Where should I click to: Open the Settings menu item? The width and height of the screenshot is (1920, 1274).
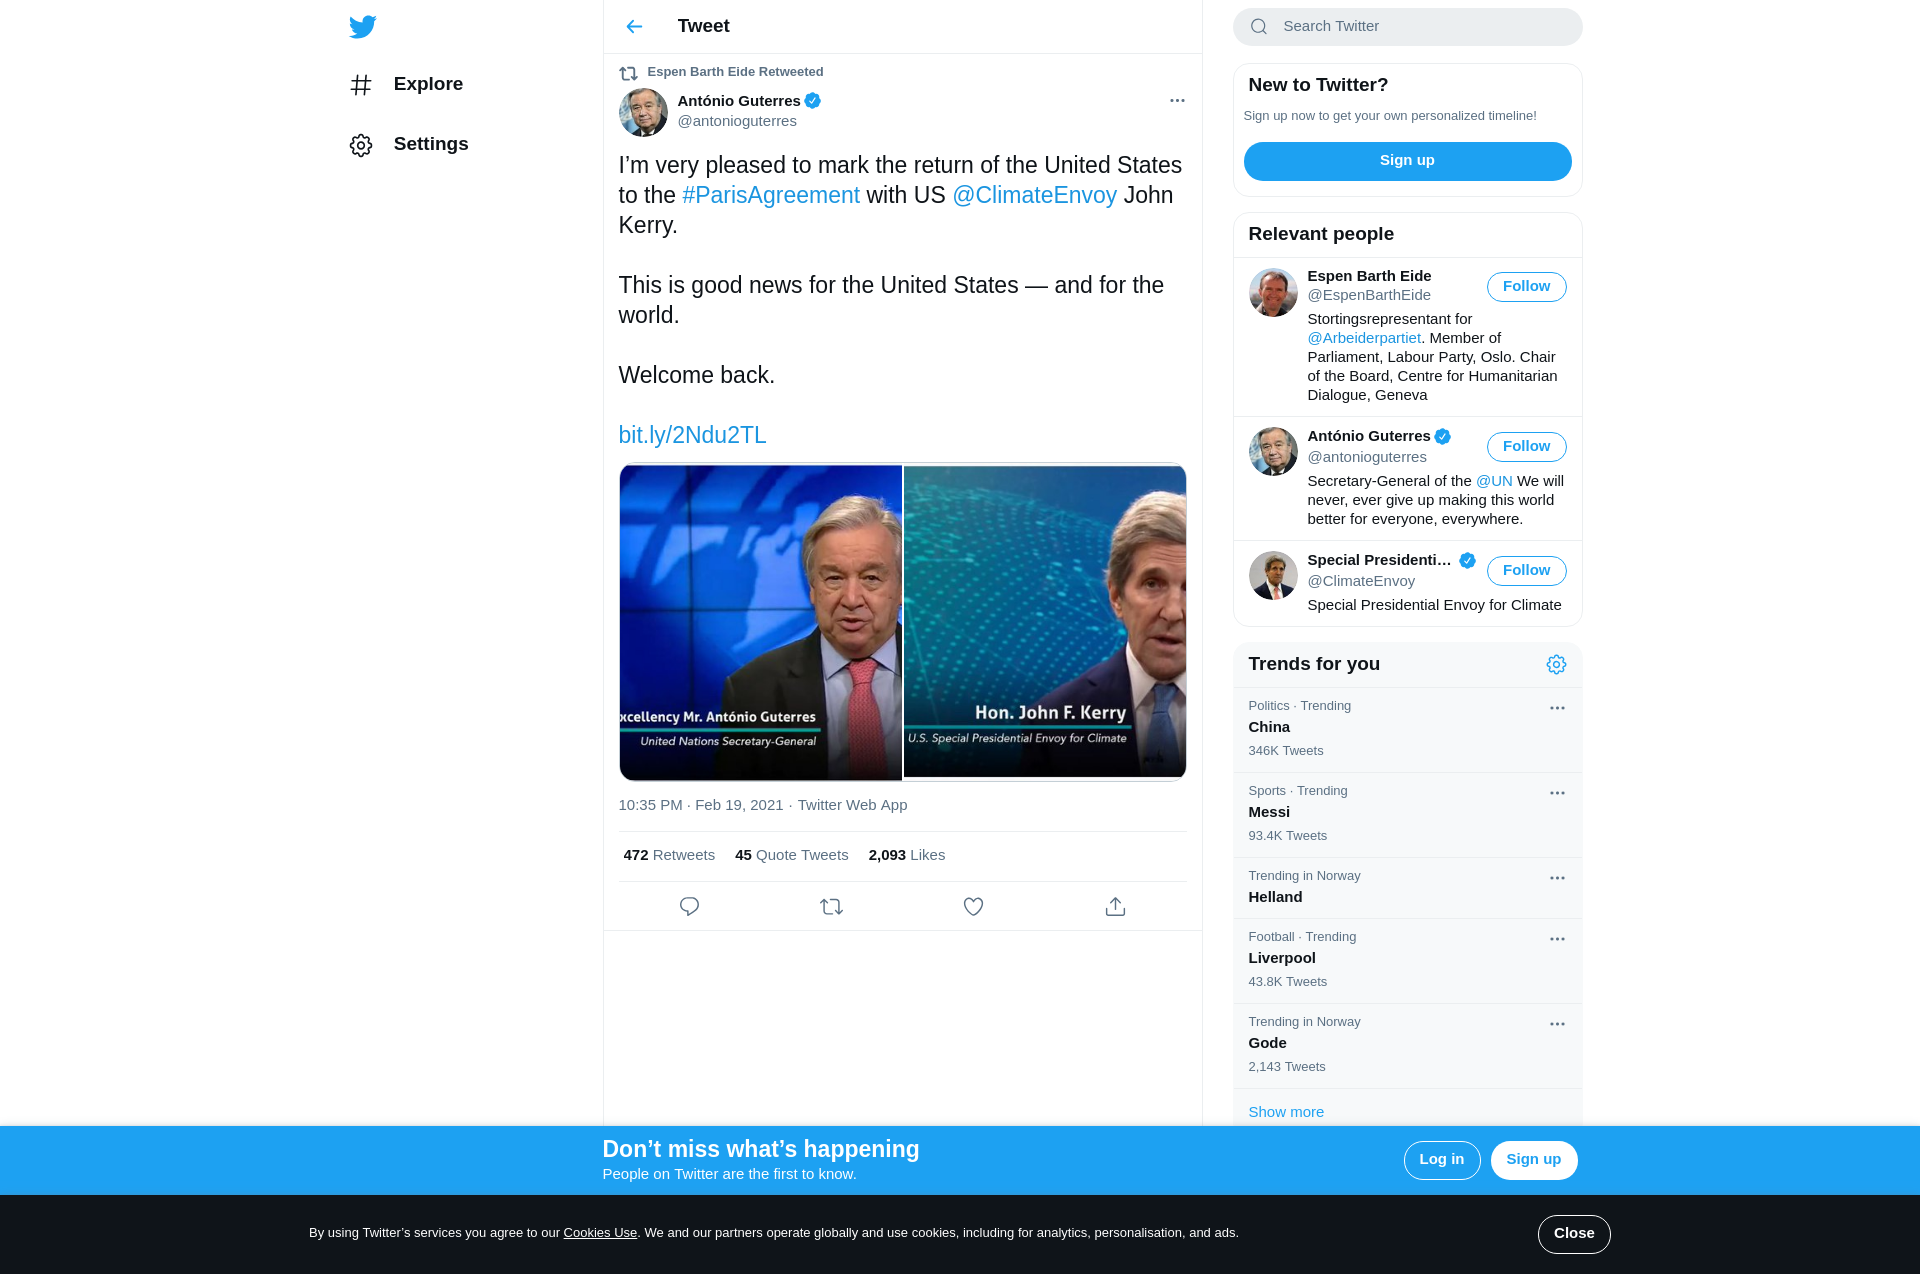[430, 144]
